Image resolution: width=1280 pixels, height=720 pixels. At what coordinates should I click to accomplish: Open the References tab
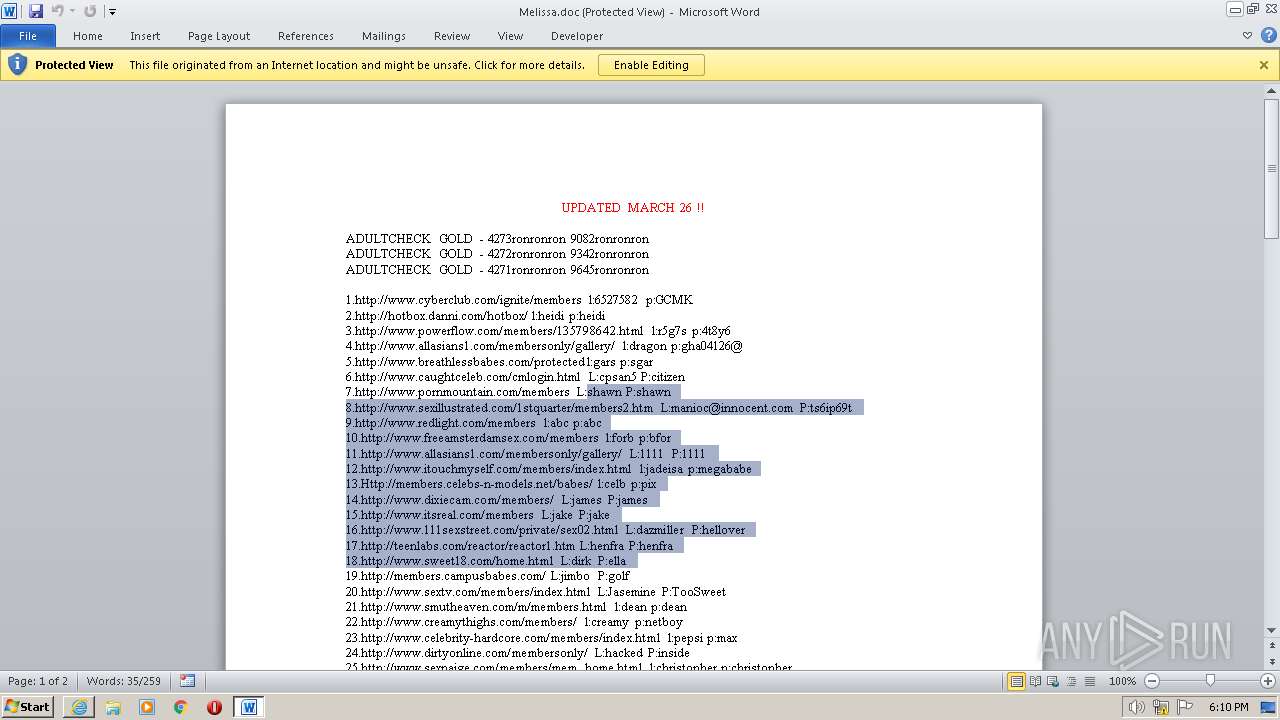pos(306,36)
